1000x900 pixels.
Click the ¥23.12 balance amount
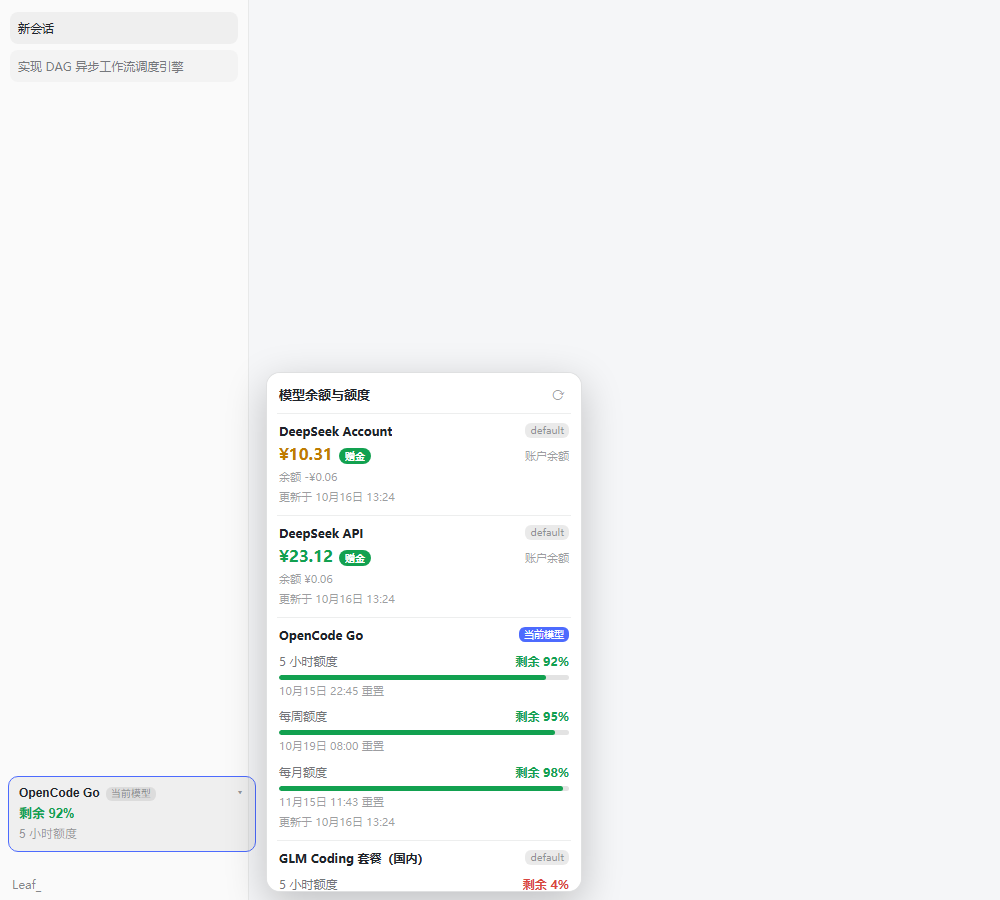305,556
